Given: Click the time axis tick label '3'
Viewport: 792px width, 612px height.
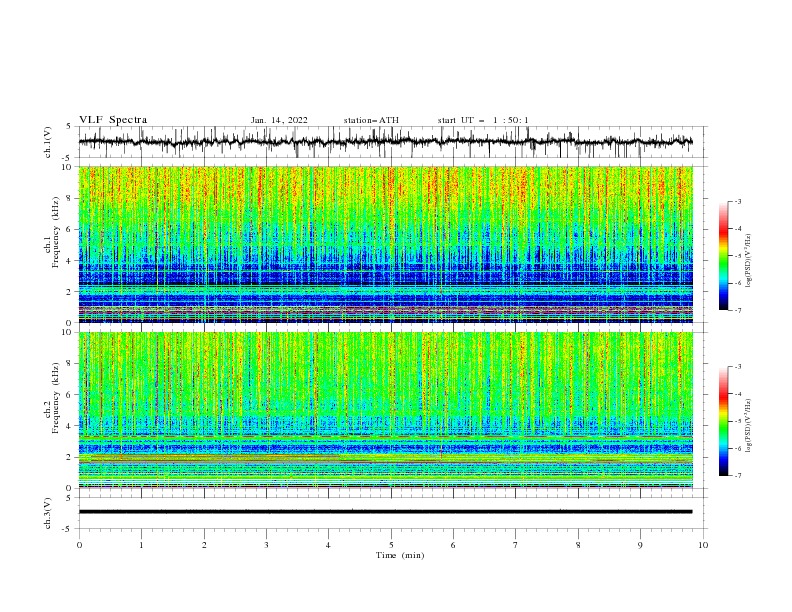Looking at the screenshot, I should [x=266, y=545].
